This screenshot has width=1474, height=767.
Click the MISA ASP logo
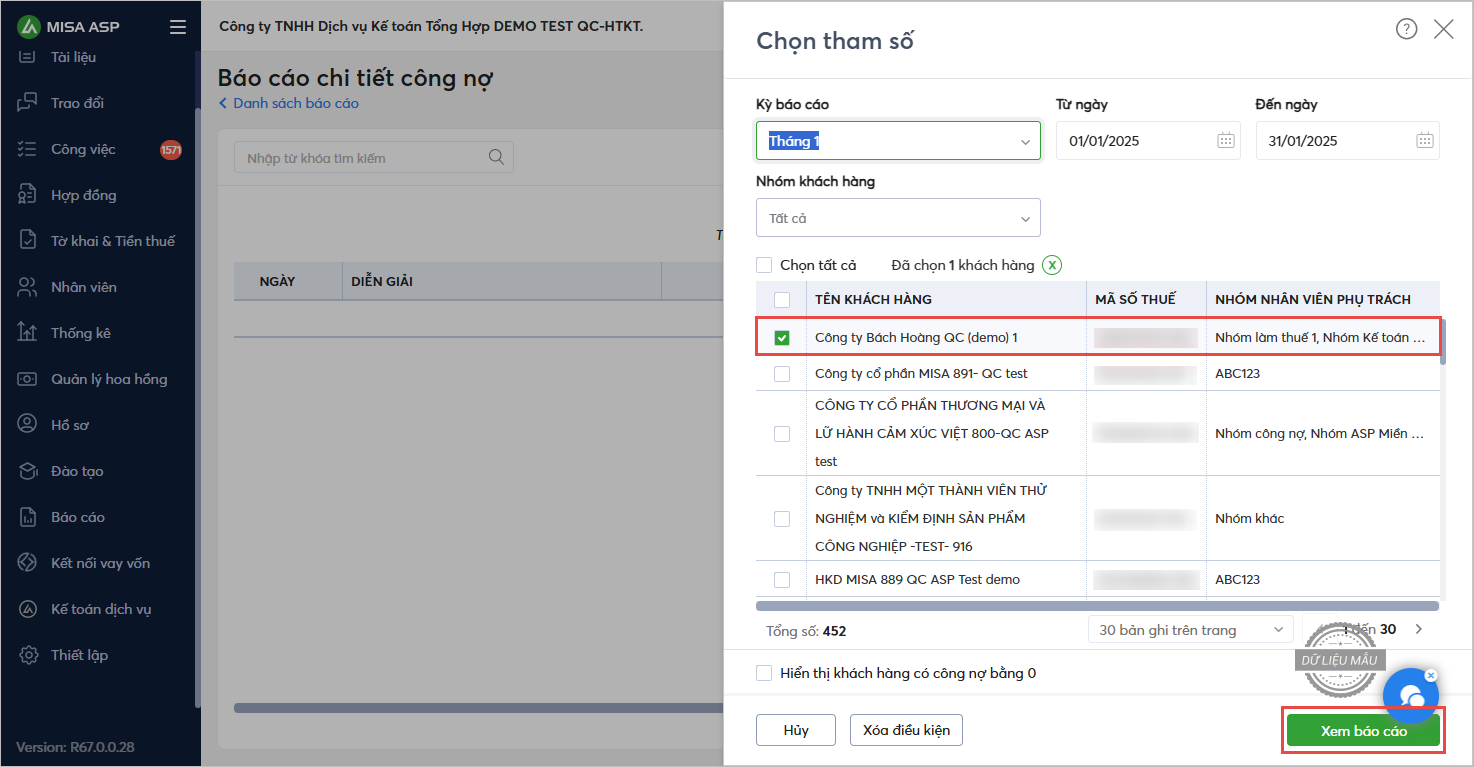click(x=68, y=27)
